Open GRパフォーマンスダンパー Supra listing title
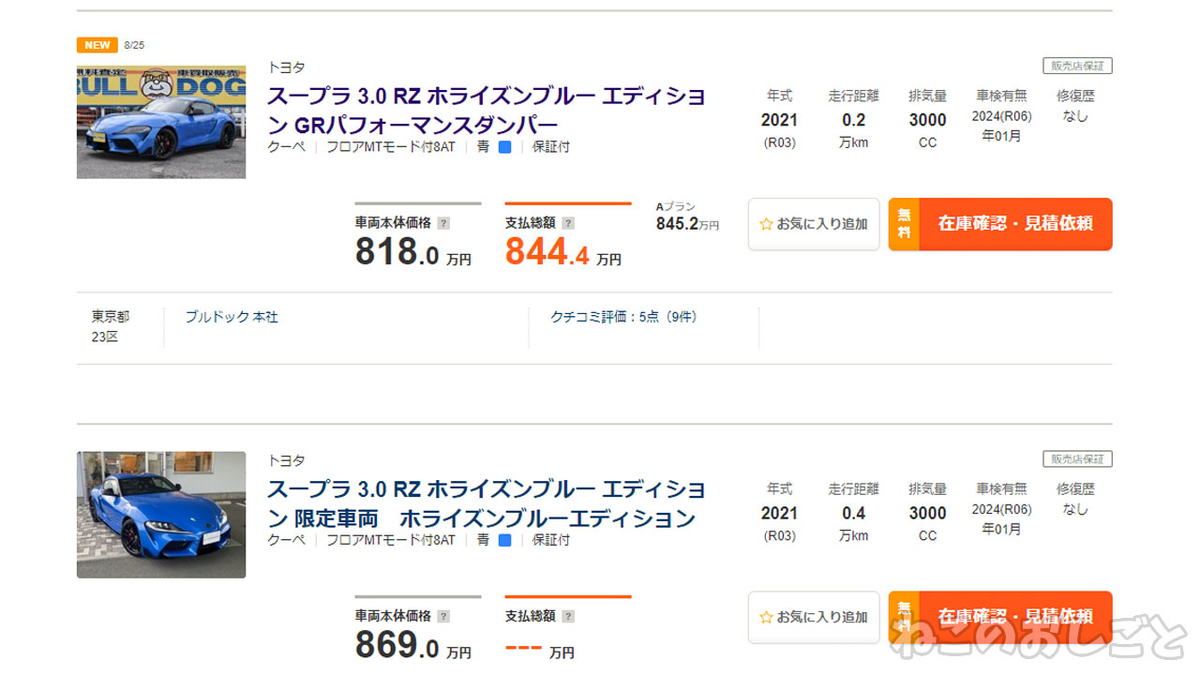This screenshot has width=1200, height=675. (486, 111)
